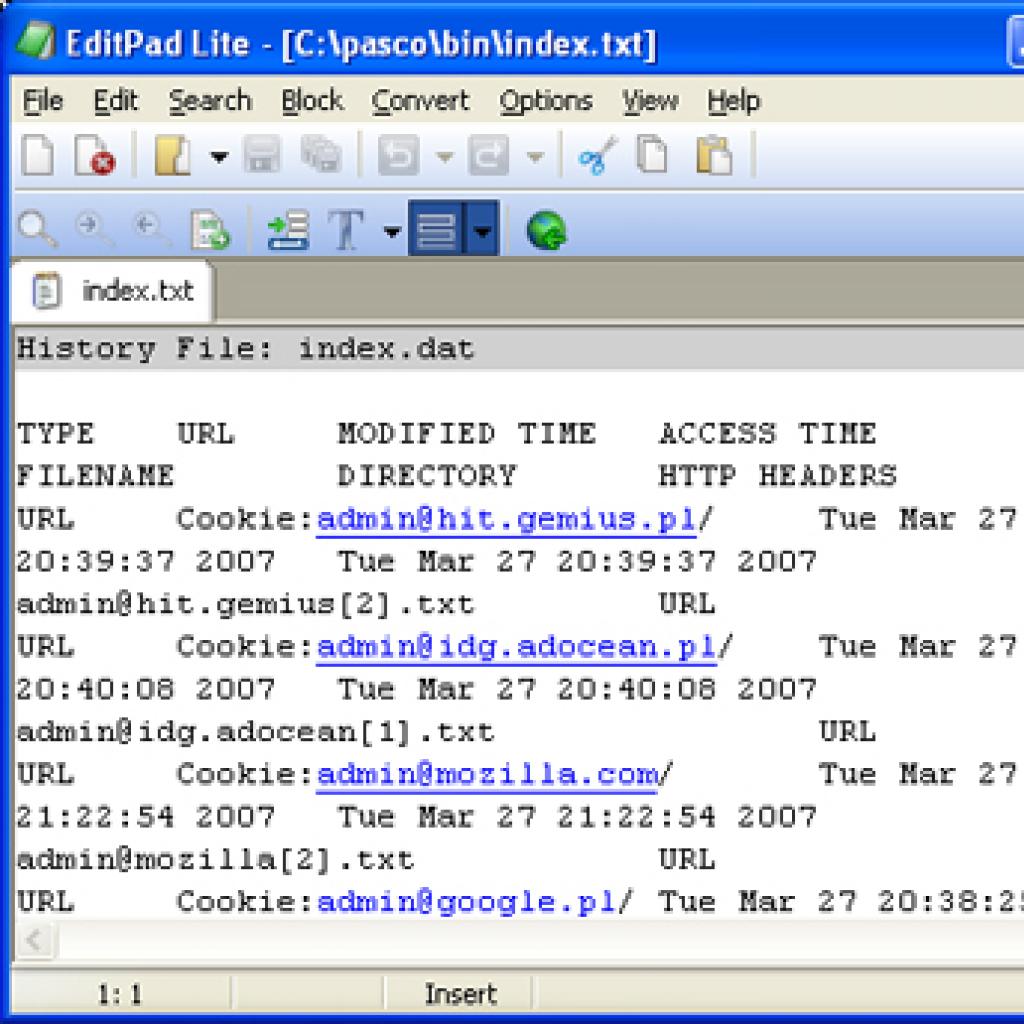Click the first '20:39:37 2007' timestamp
The height and width of the screenshot is (1024, 1024).
tap(145, 562)
